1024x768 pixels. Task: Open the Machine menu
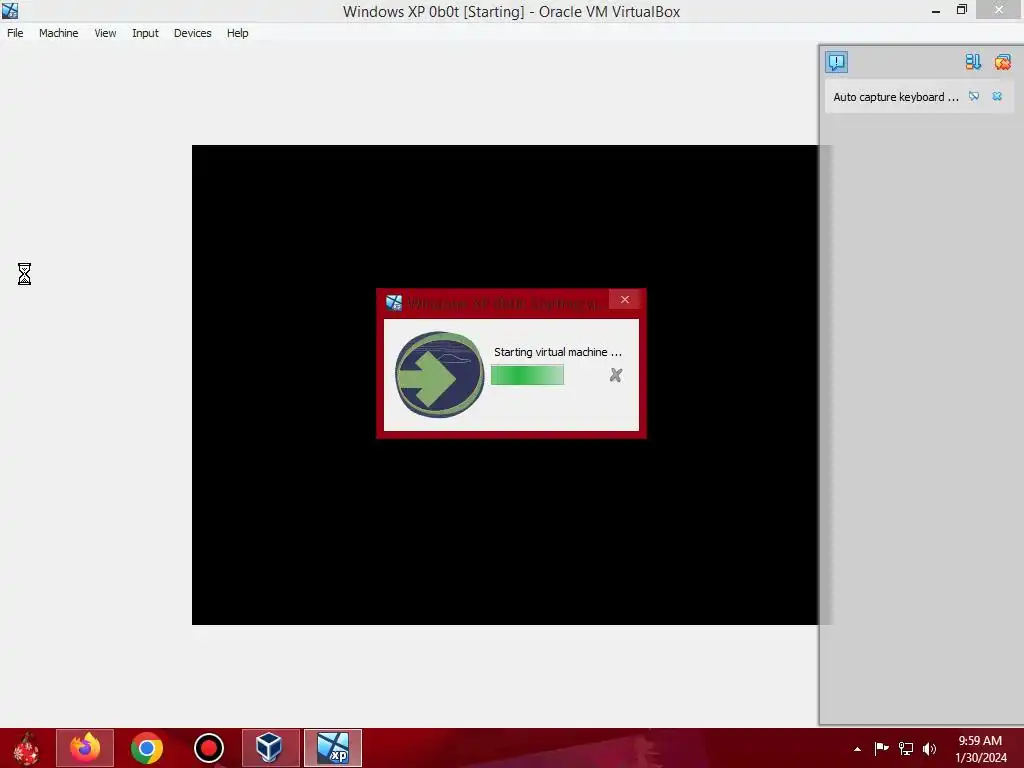click(58, 33)
